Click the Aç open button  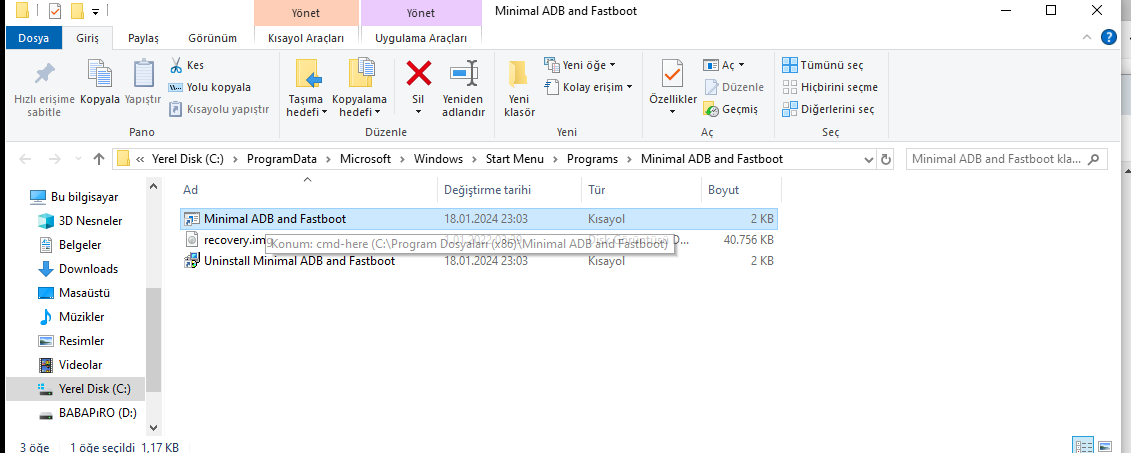(723, 65)
